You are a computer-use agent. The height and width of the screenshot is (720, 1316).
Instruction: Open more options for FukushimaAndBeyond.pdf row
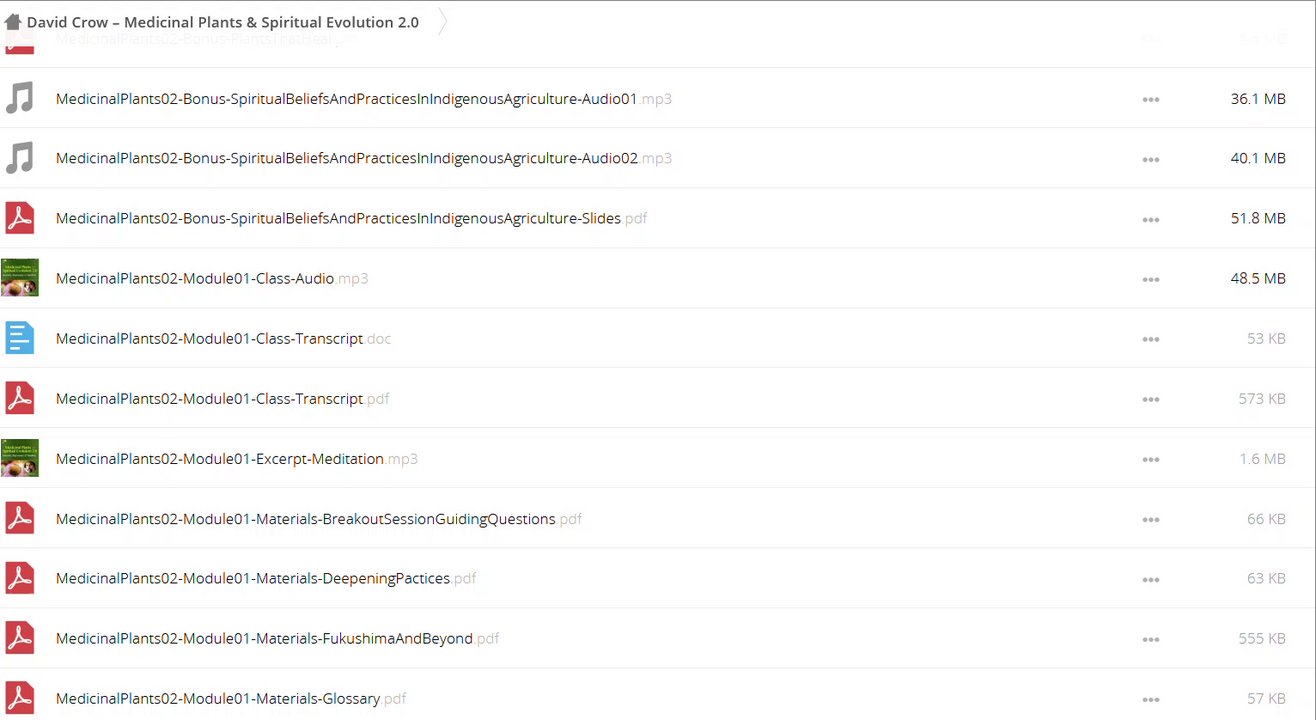coord(1151,639)
